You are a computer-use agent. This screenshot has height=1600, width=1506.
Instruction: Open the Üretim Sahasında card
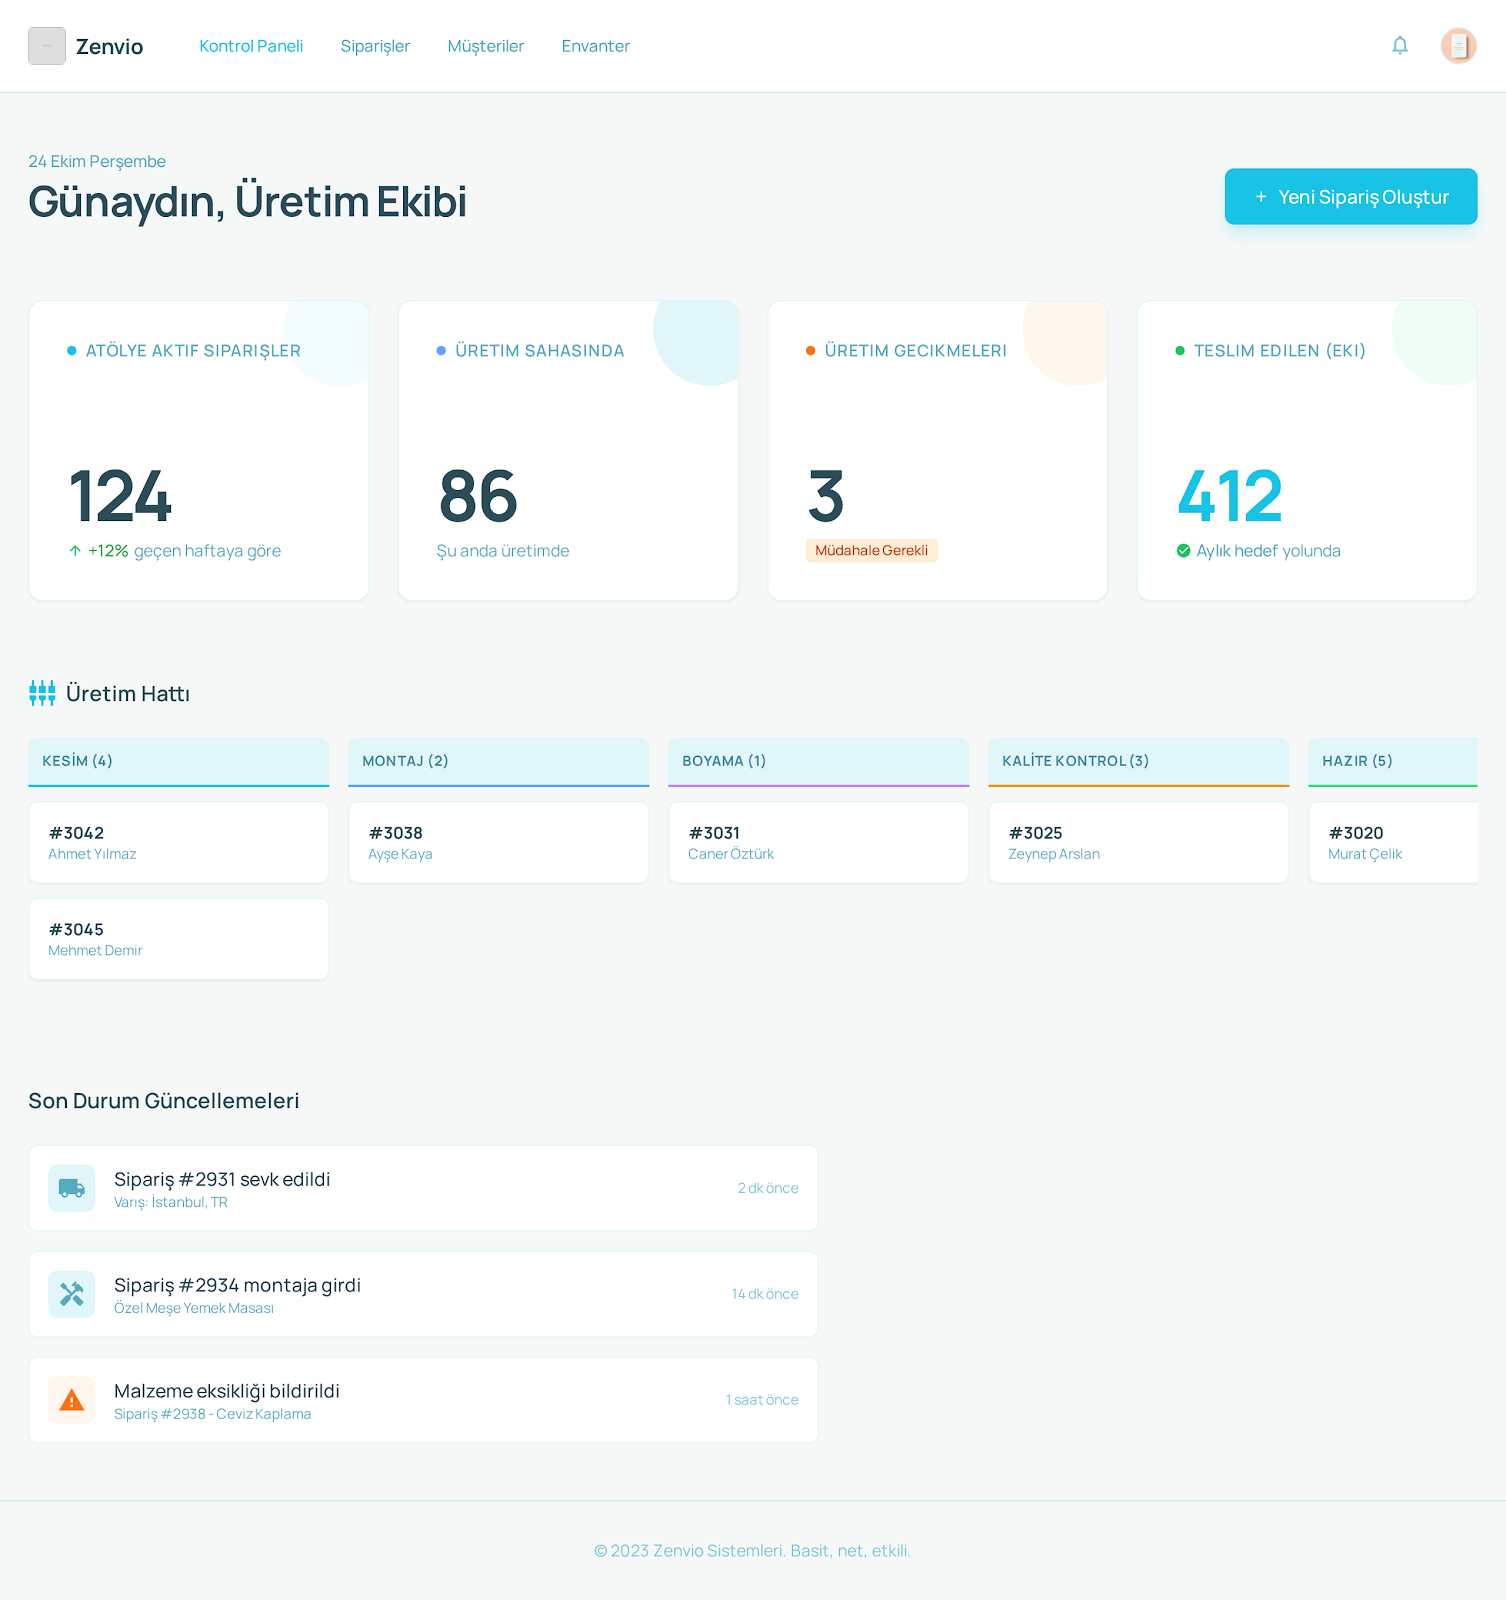[568, 451]
